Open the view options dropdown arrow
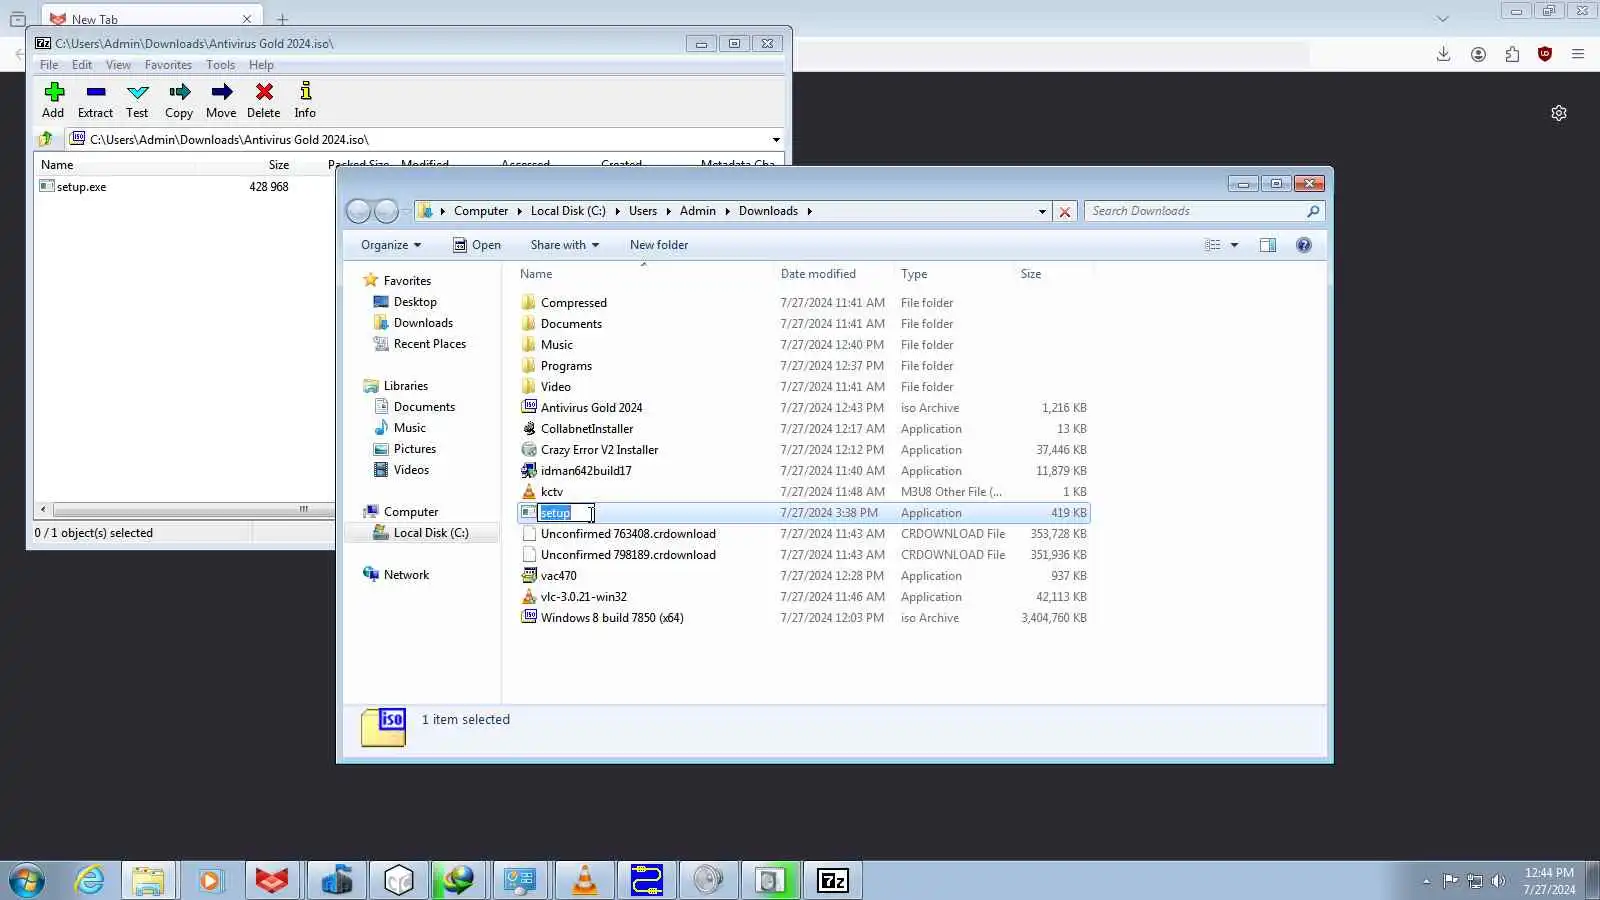The image size is (1600, 900). [x=1234, y=245]
